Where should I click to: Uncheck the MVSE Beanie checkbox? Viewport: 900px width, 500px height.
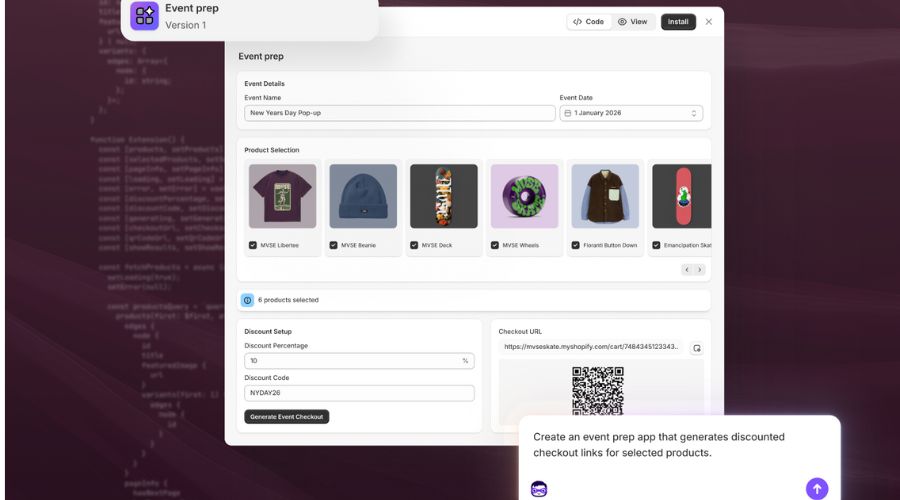333,245
